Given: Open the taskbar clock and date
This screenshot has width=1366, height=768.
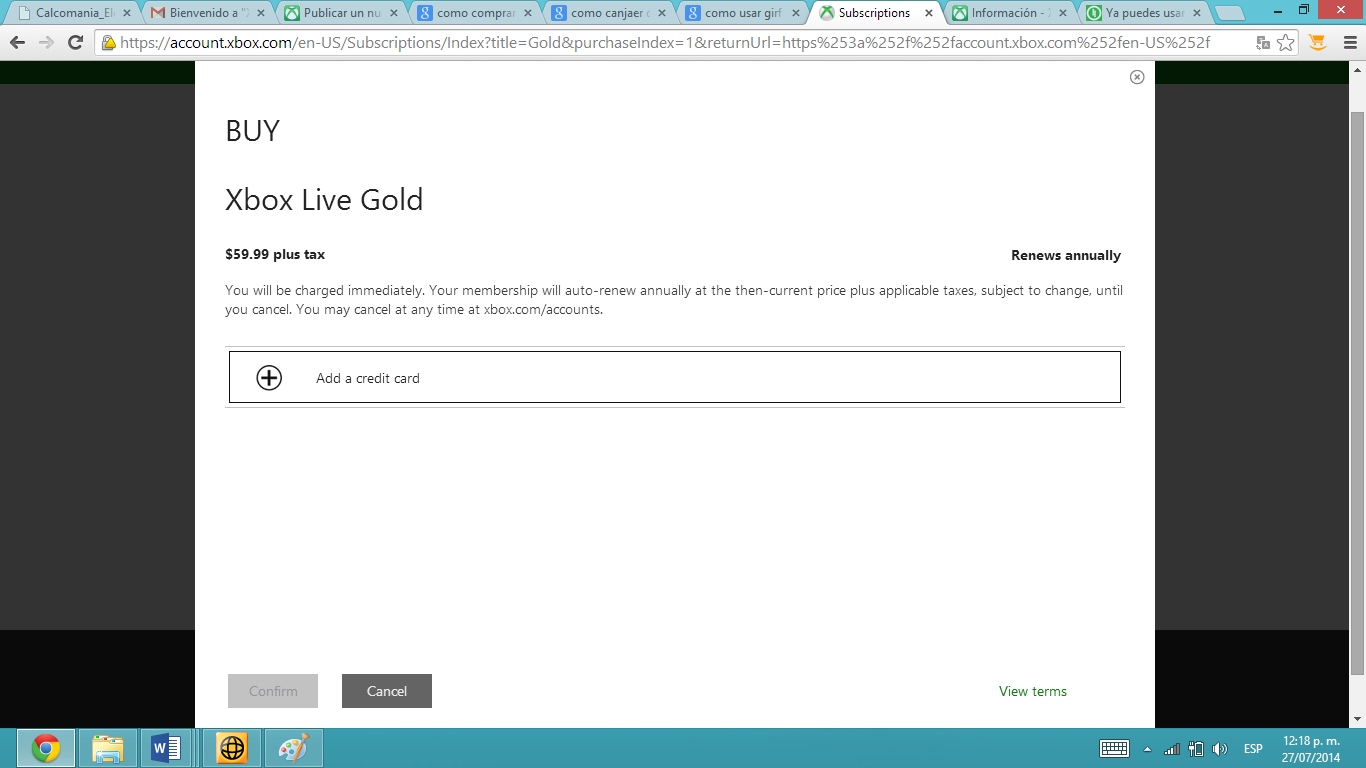Looking at the screenshot, I should coord(1310,748).
